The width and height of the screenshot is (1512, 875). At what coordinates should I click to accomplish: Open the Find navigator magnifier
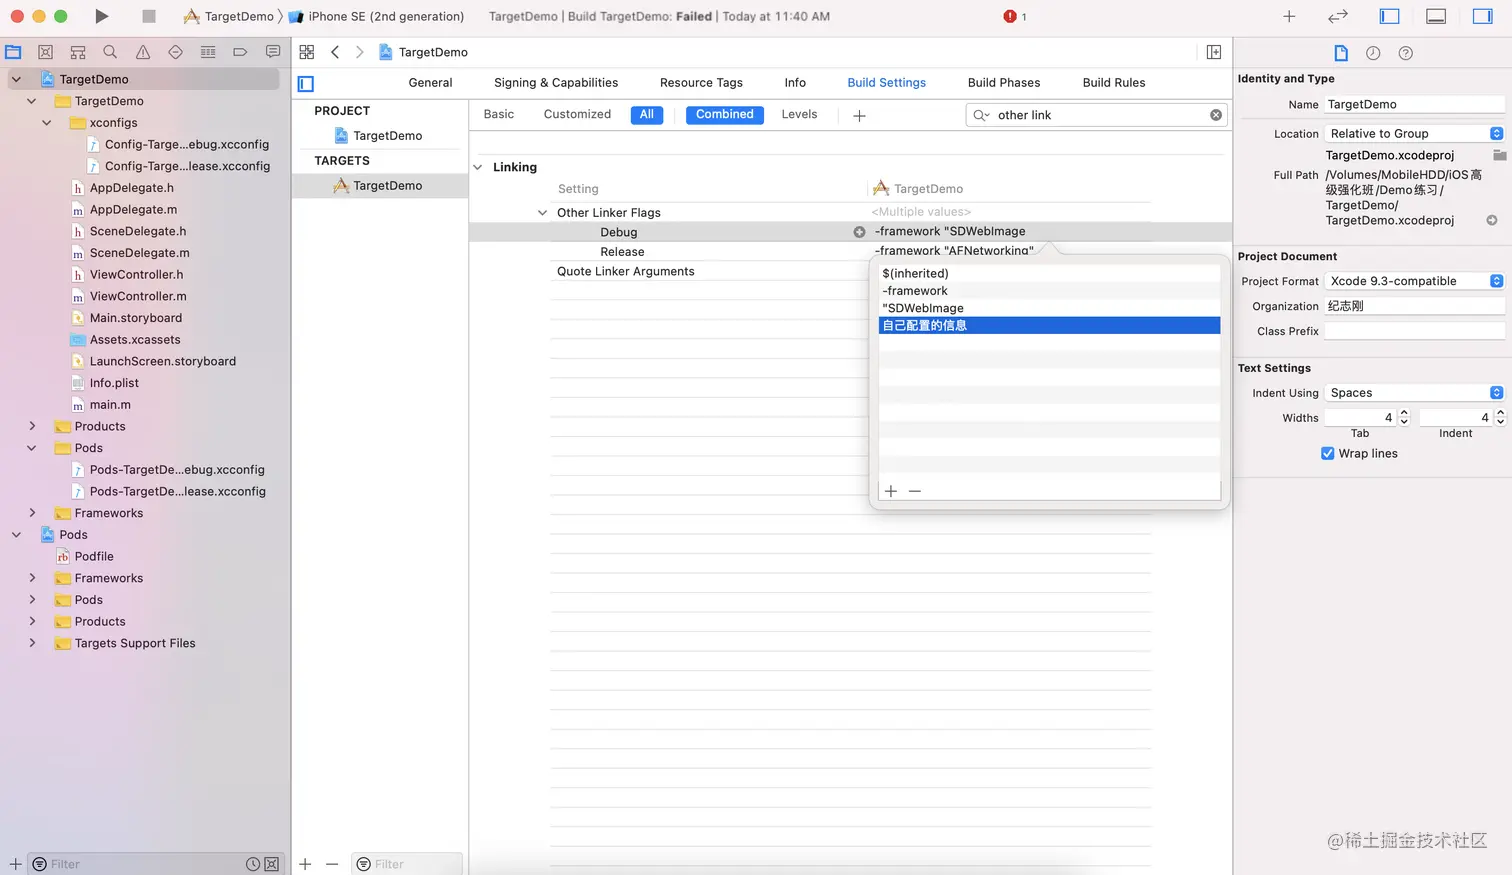110,52
